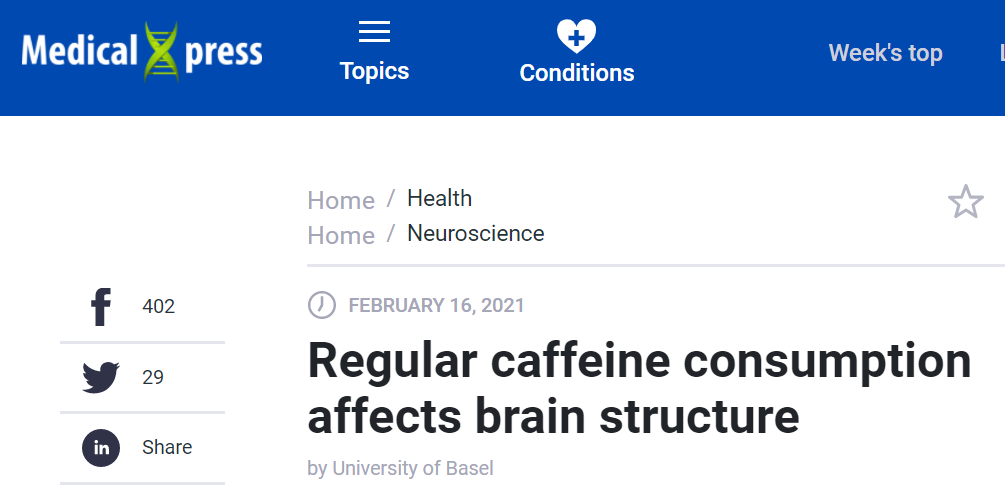The width and height of the screenshot is (1005, 500).
Task: Click the Conditions heart icon
Action: click(576, 36)
